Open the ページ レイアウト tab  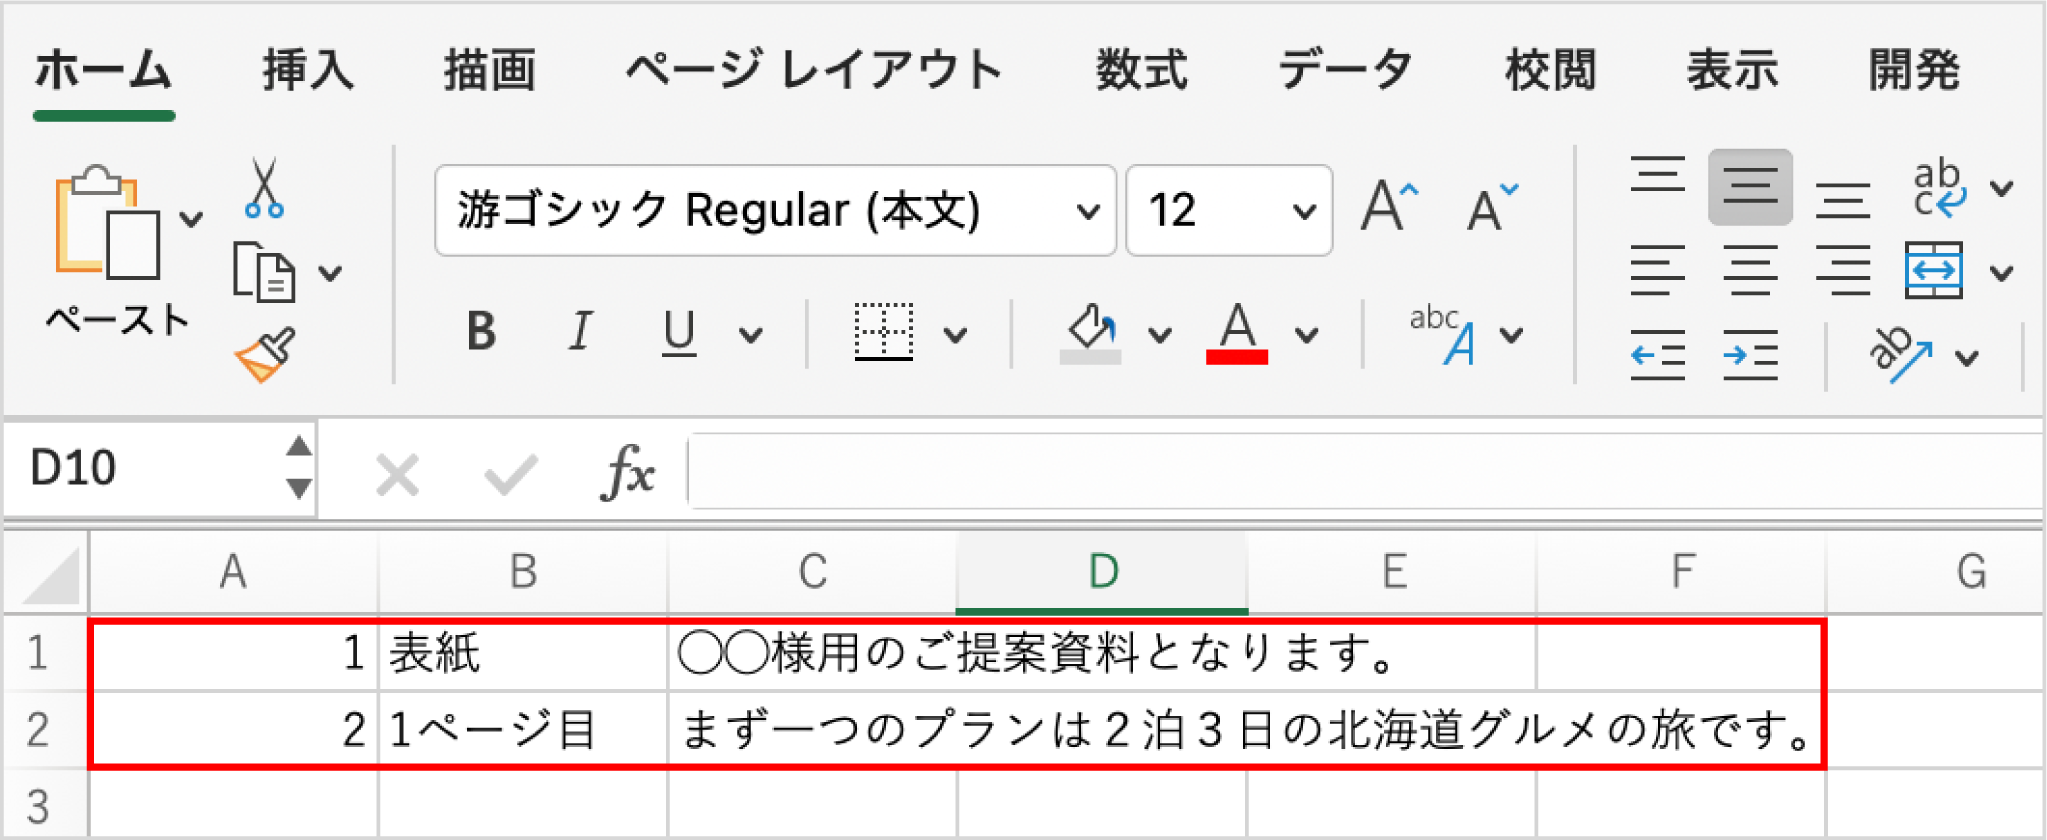814,70
